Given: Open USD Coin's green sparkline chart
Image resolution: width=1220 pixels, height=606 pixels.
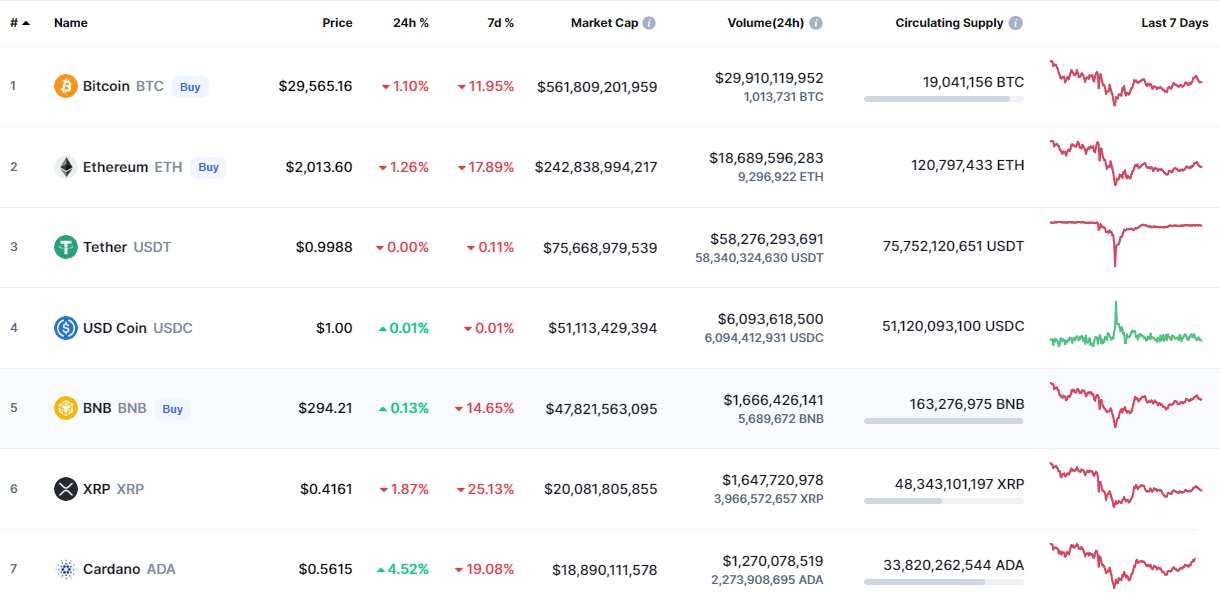Looking at the screenshot, I should coord(1126,324).
